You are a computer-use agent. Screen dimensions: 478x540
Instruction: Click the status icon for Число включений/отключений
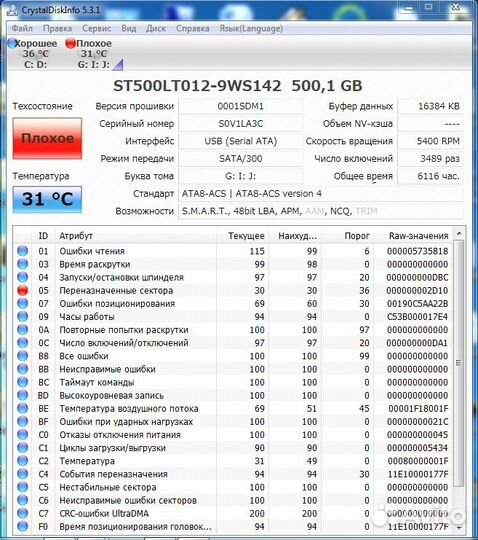point(23,342)
